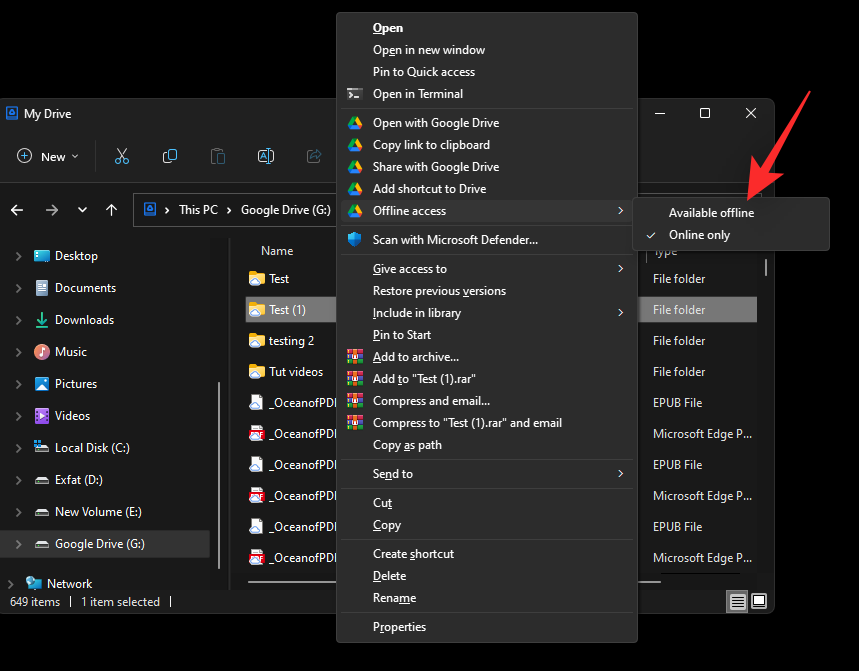Expand the Downloads tree node
The width and height of the screenshot is (859, 671).
pyautogui.click(x=18, y=320)
